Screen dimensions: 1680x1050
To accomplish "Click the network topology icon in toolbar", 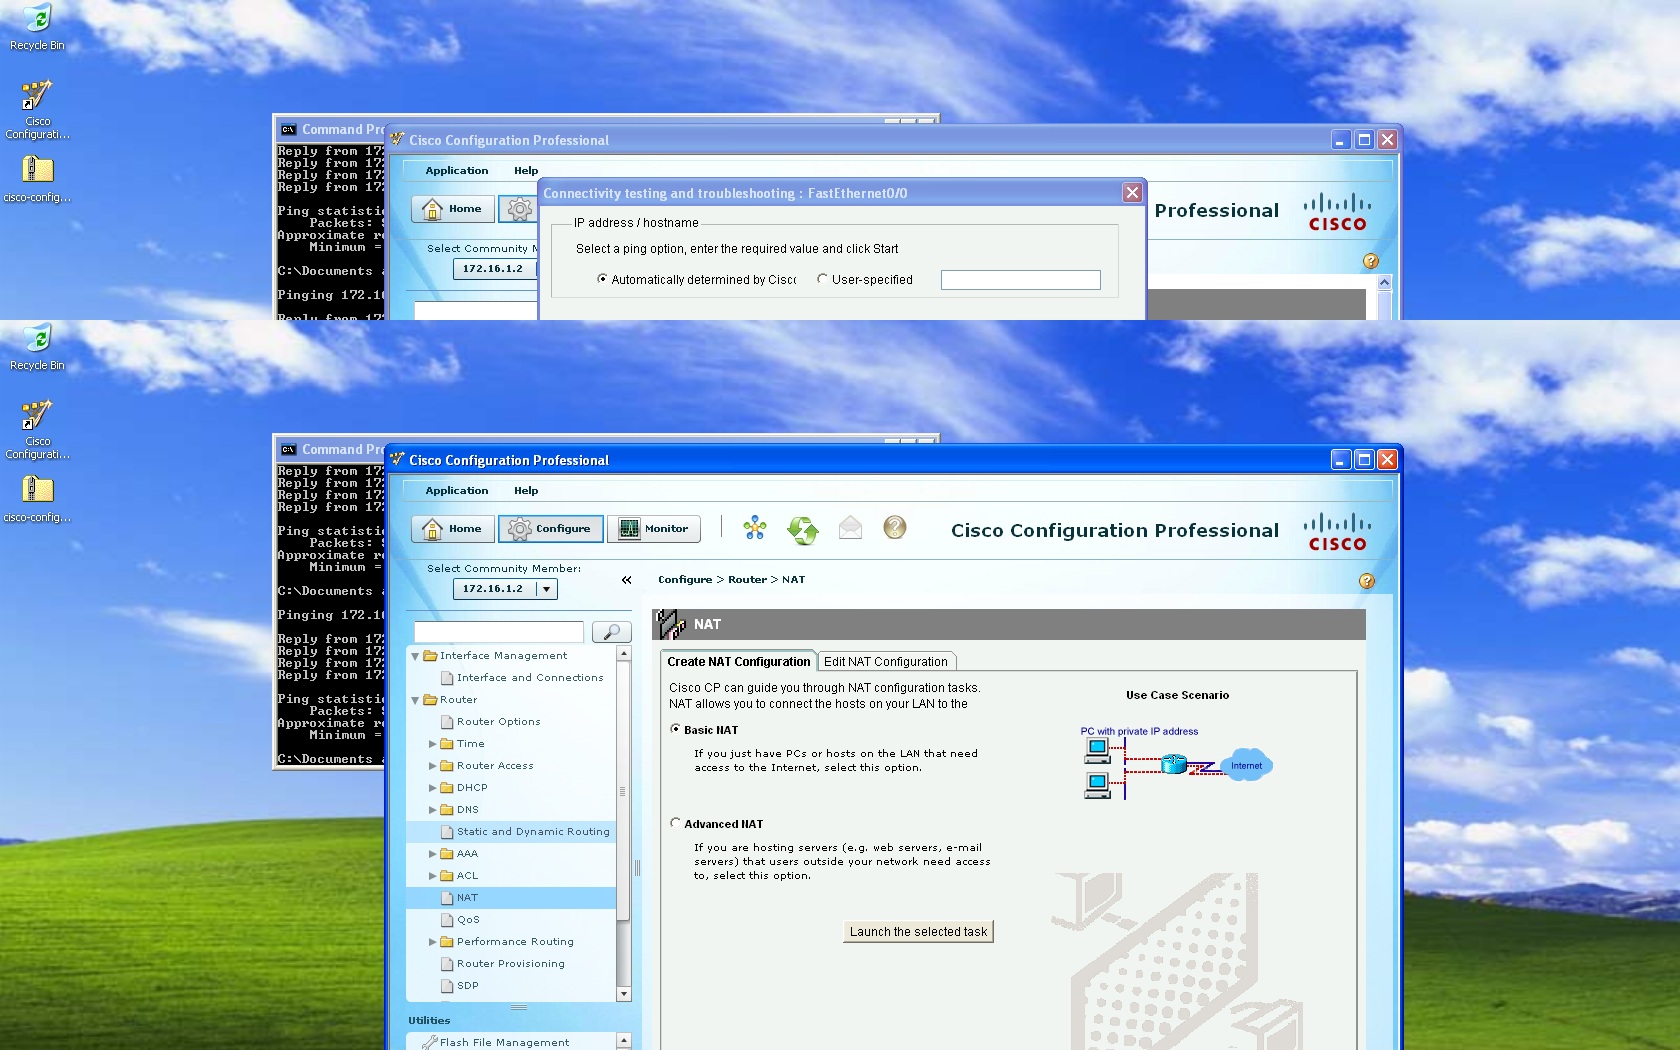I will (755, 528).
